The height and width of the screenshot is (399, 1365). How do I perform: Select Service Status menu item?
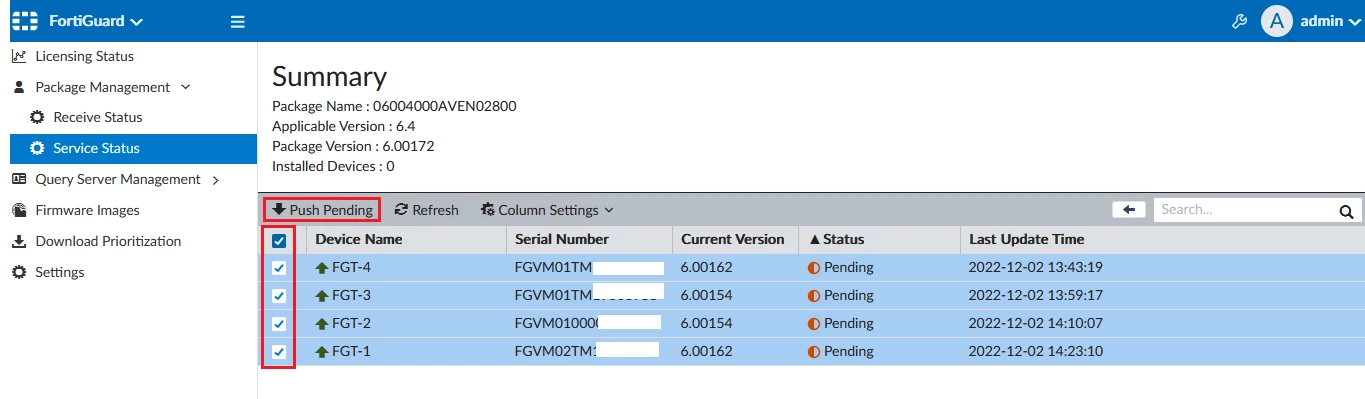click(133, 148)
